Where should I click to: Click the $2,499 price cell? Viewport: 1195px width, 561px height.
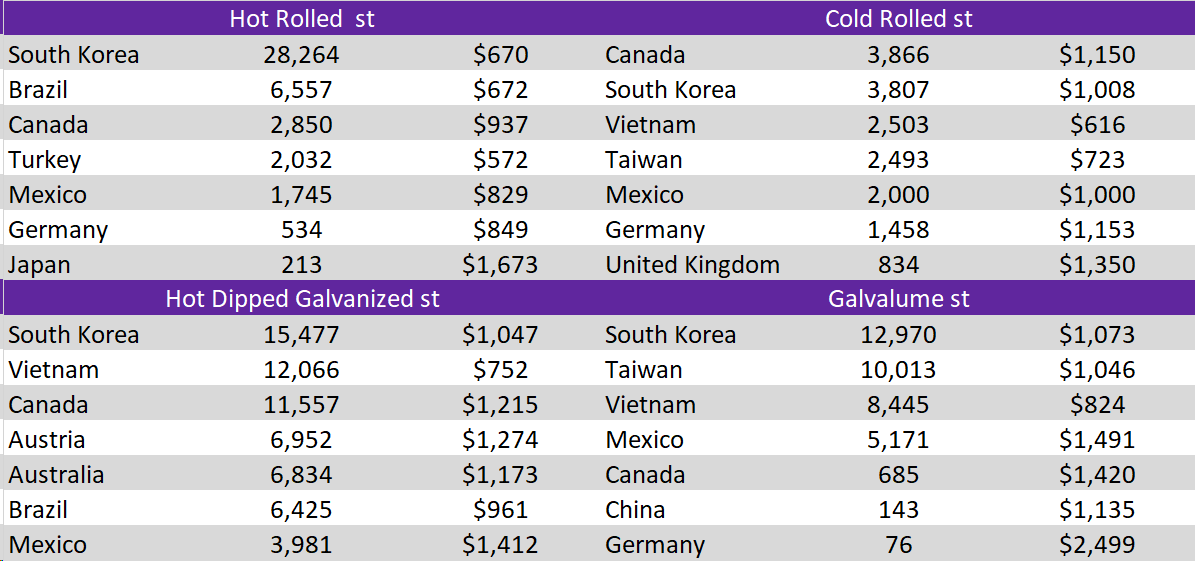[x=1097, y=545]
